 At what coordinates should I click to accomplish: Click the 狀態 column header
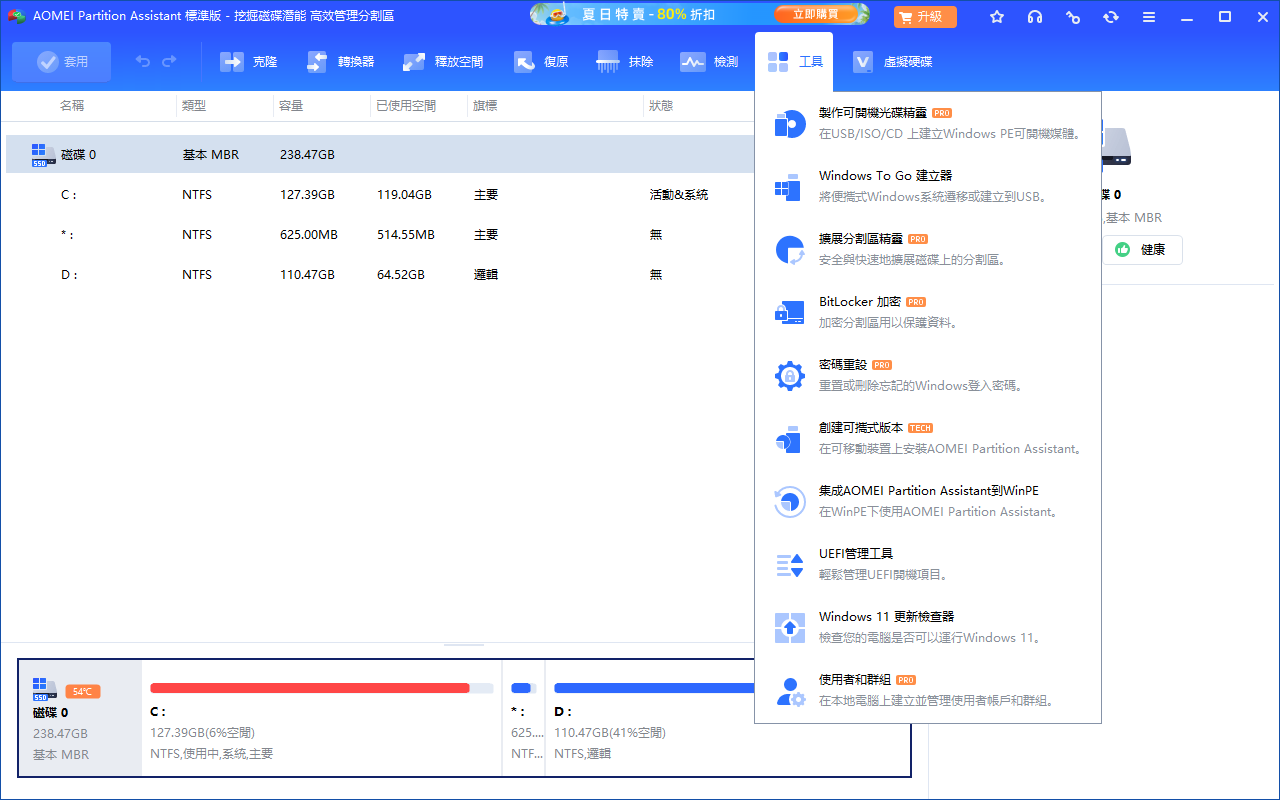[661, 105]
